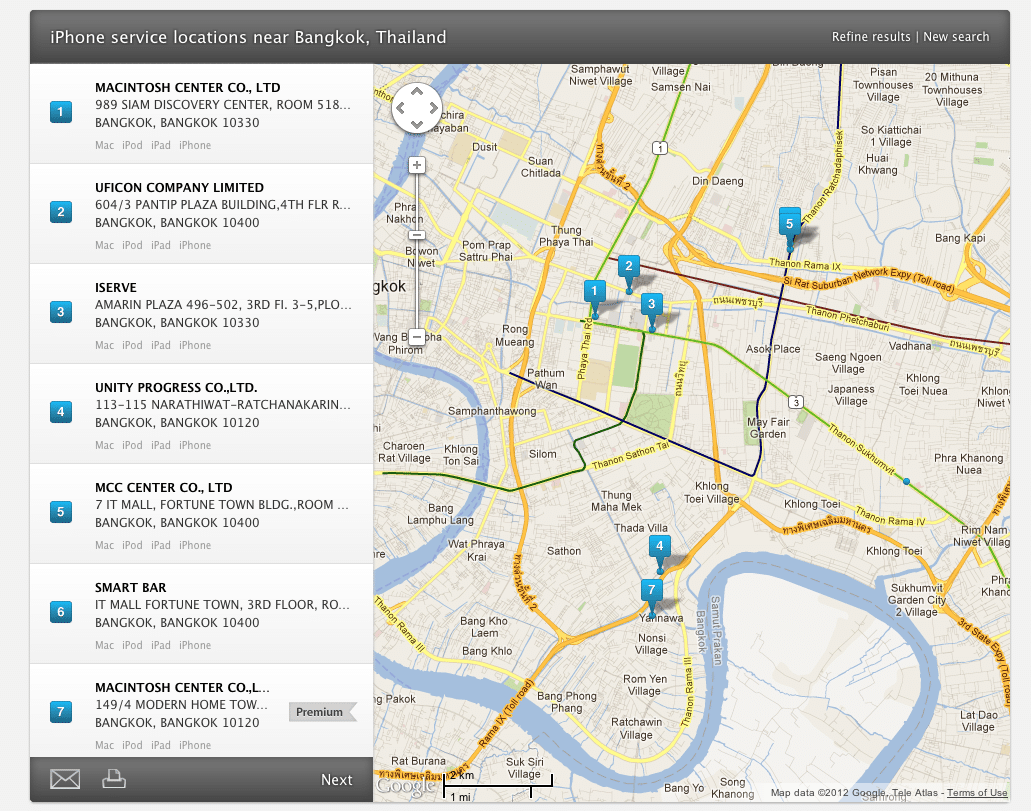Go to the Next page of results
1031x811 pixels.
337,780
